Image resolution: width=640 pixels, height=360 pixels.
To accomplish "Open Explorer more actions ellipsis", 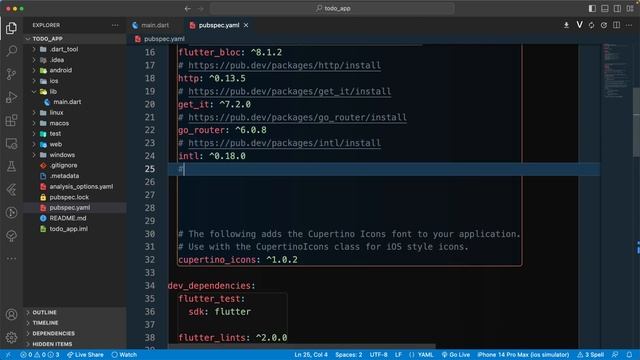I will click(x=115, y=25).
